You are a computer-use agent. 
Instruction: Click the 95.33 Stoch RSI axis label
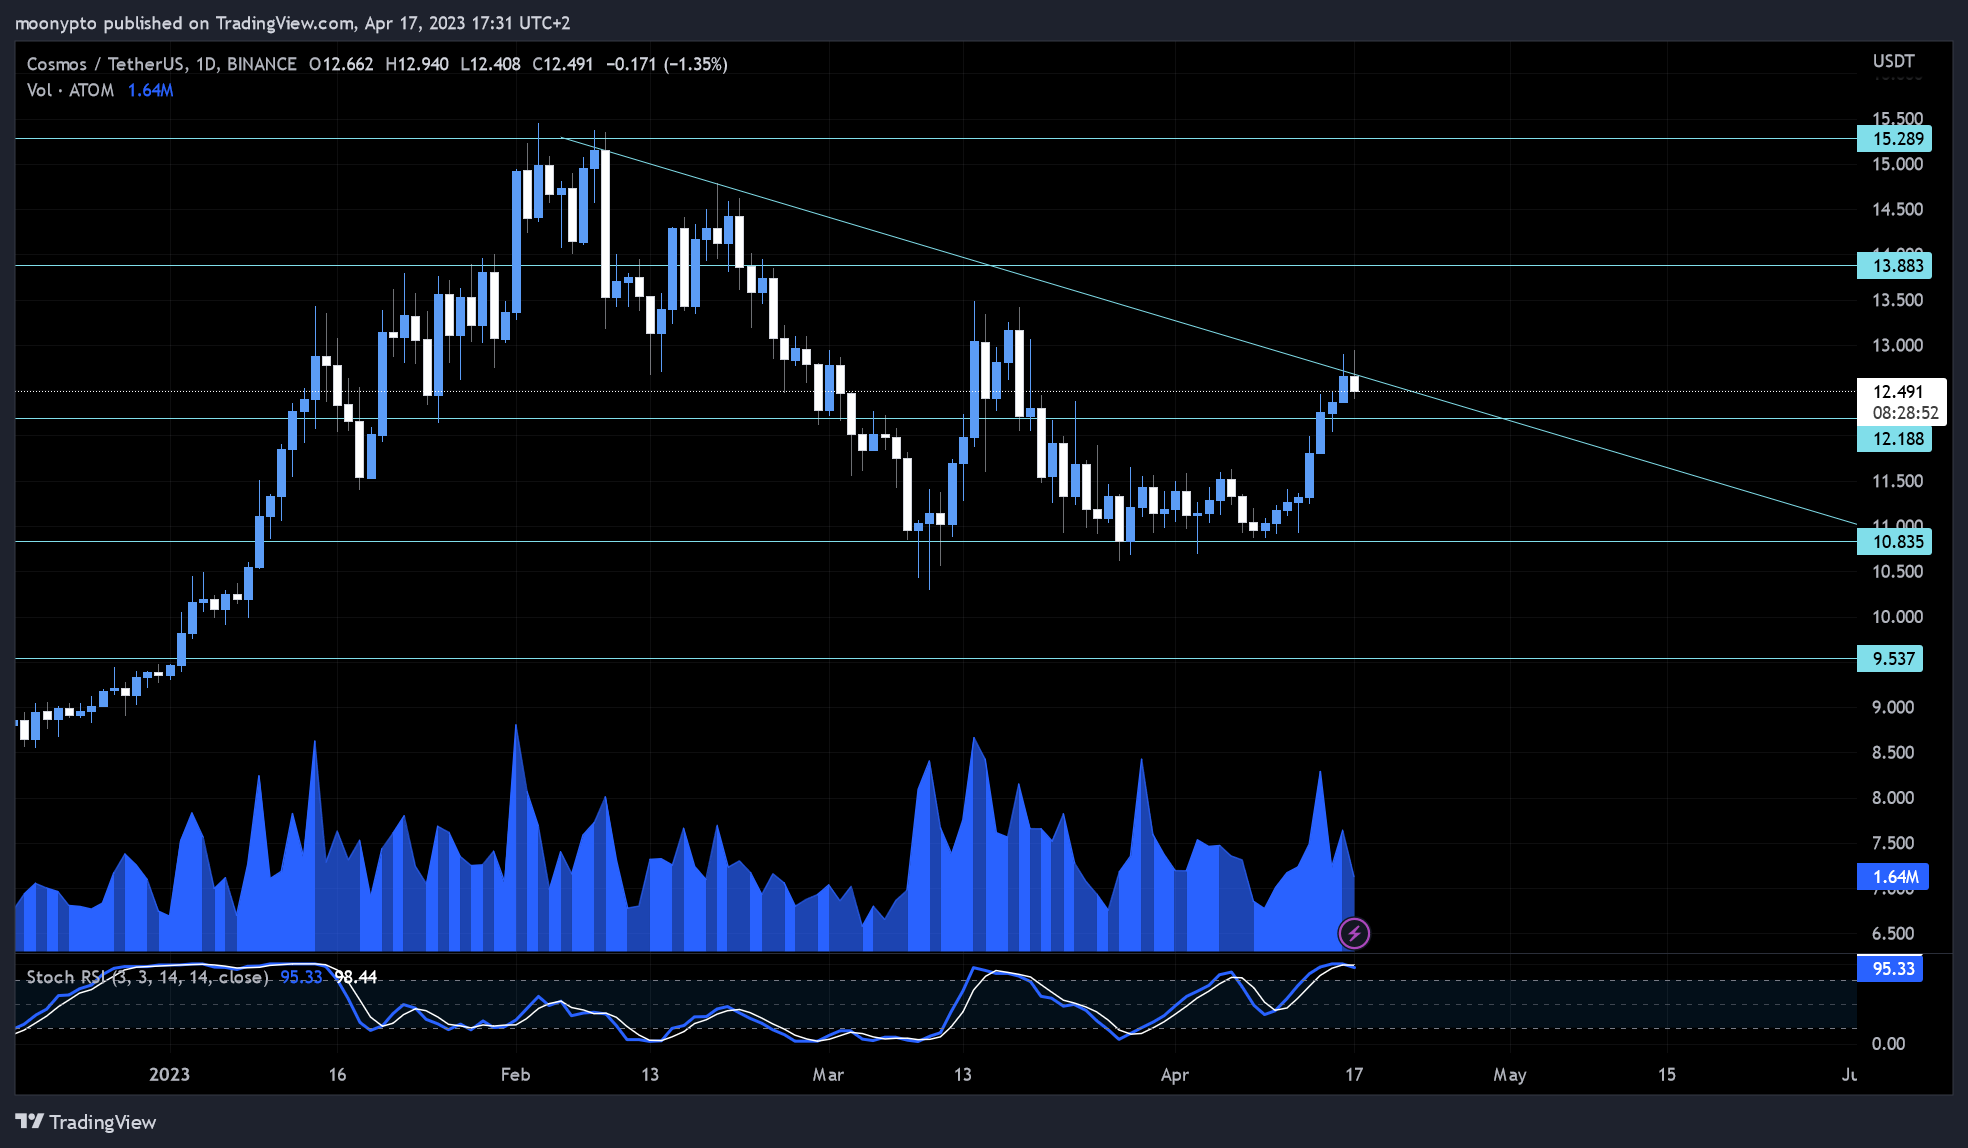[x=1890, y=969]
